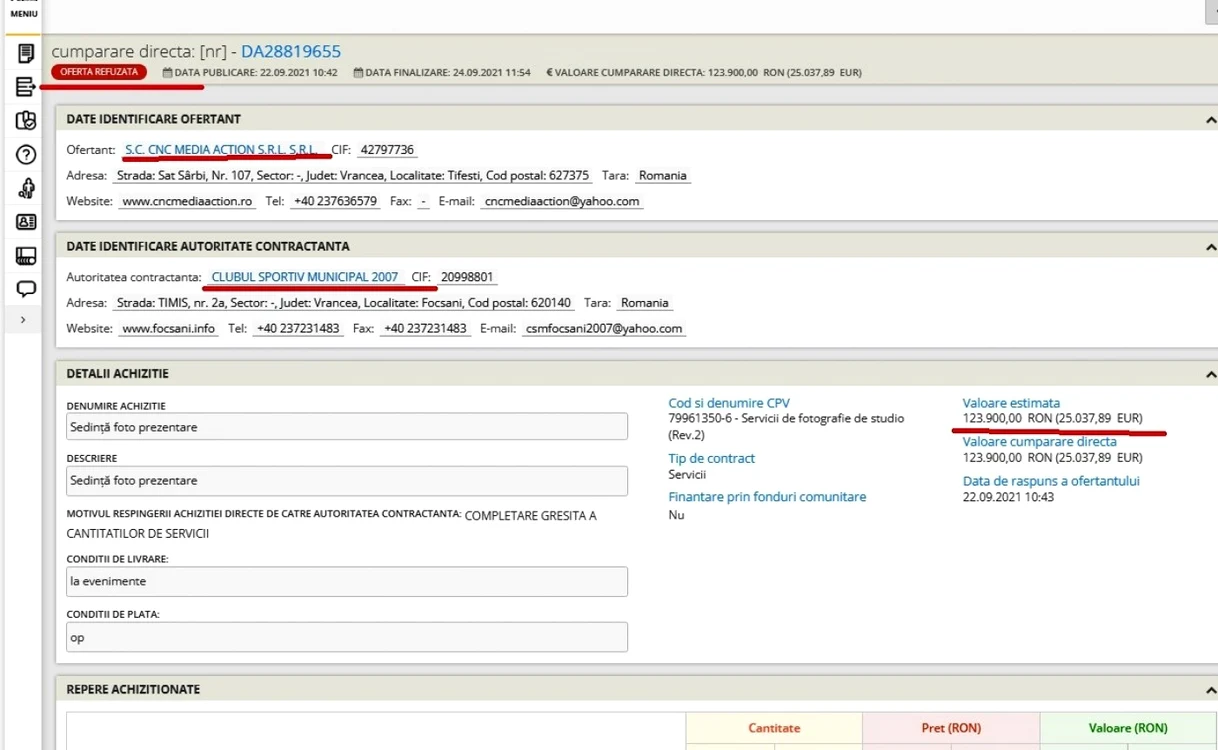This screenshot has width=1218, height=750.
Task: Open the MENIU menu at top left
Action: [x=24, y=12]
